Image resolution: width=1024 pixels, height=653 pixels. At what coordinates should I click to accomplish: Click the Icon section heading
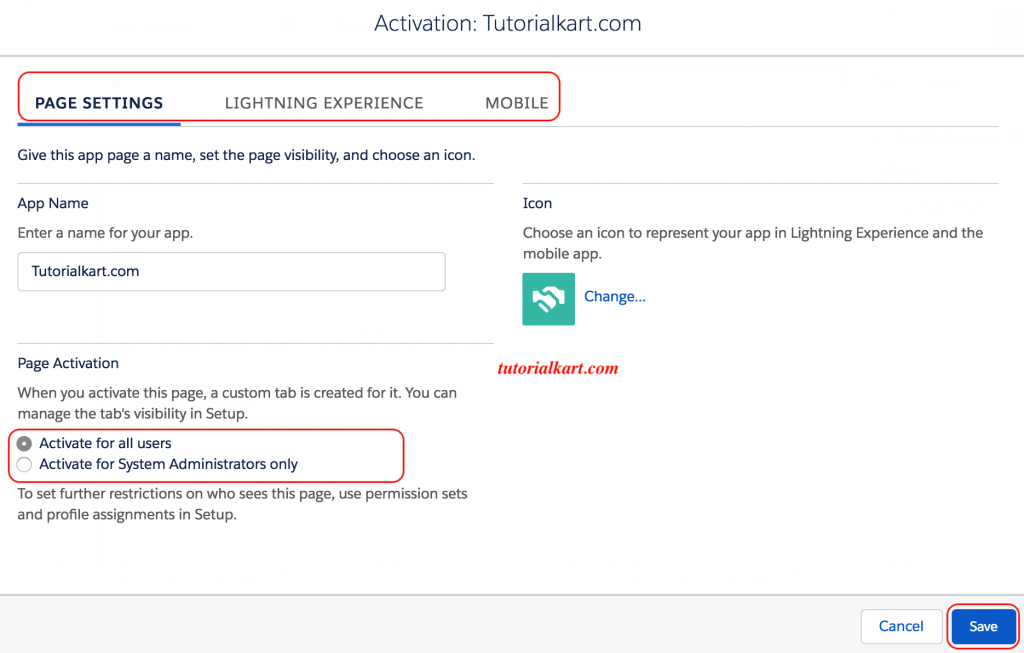tap(537, 203)
